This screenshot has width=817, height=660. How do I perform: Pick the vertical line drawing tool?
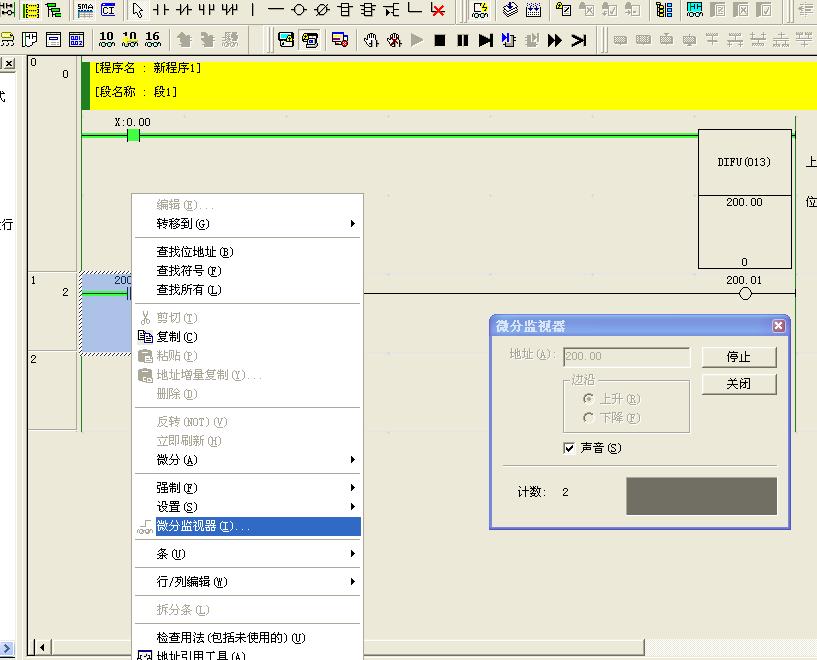[x=252, y=10]
